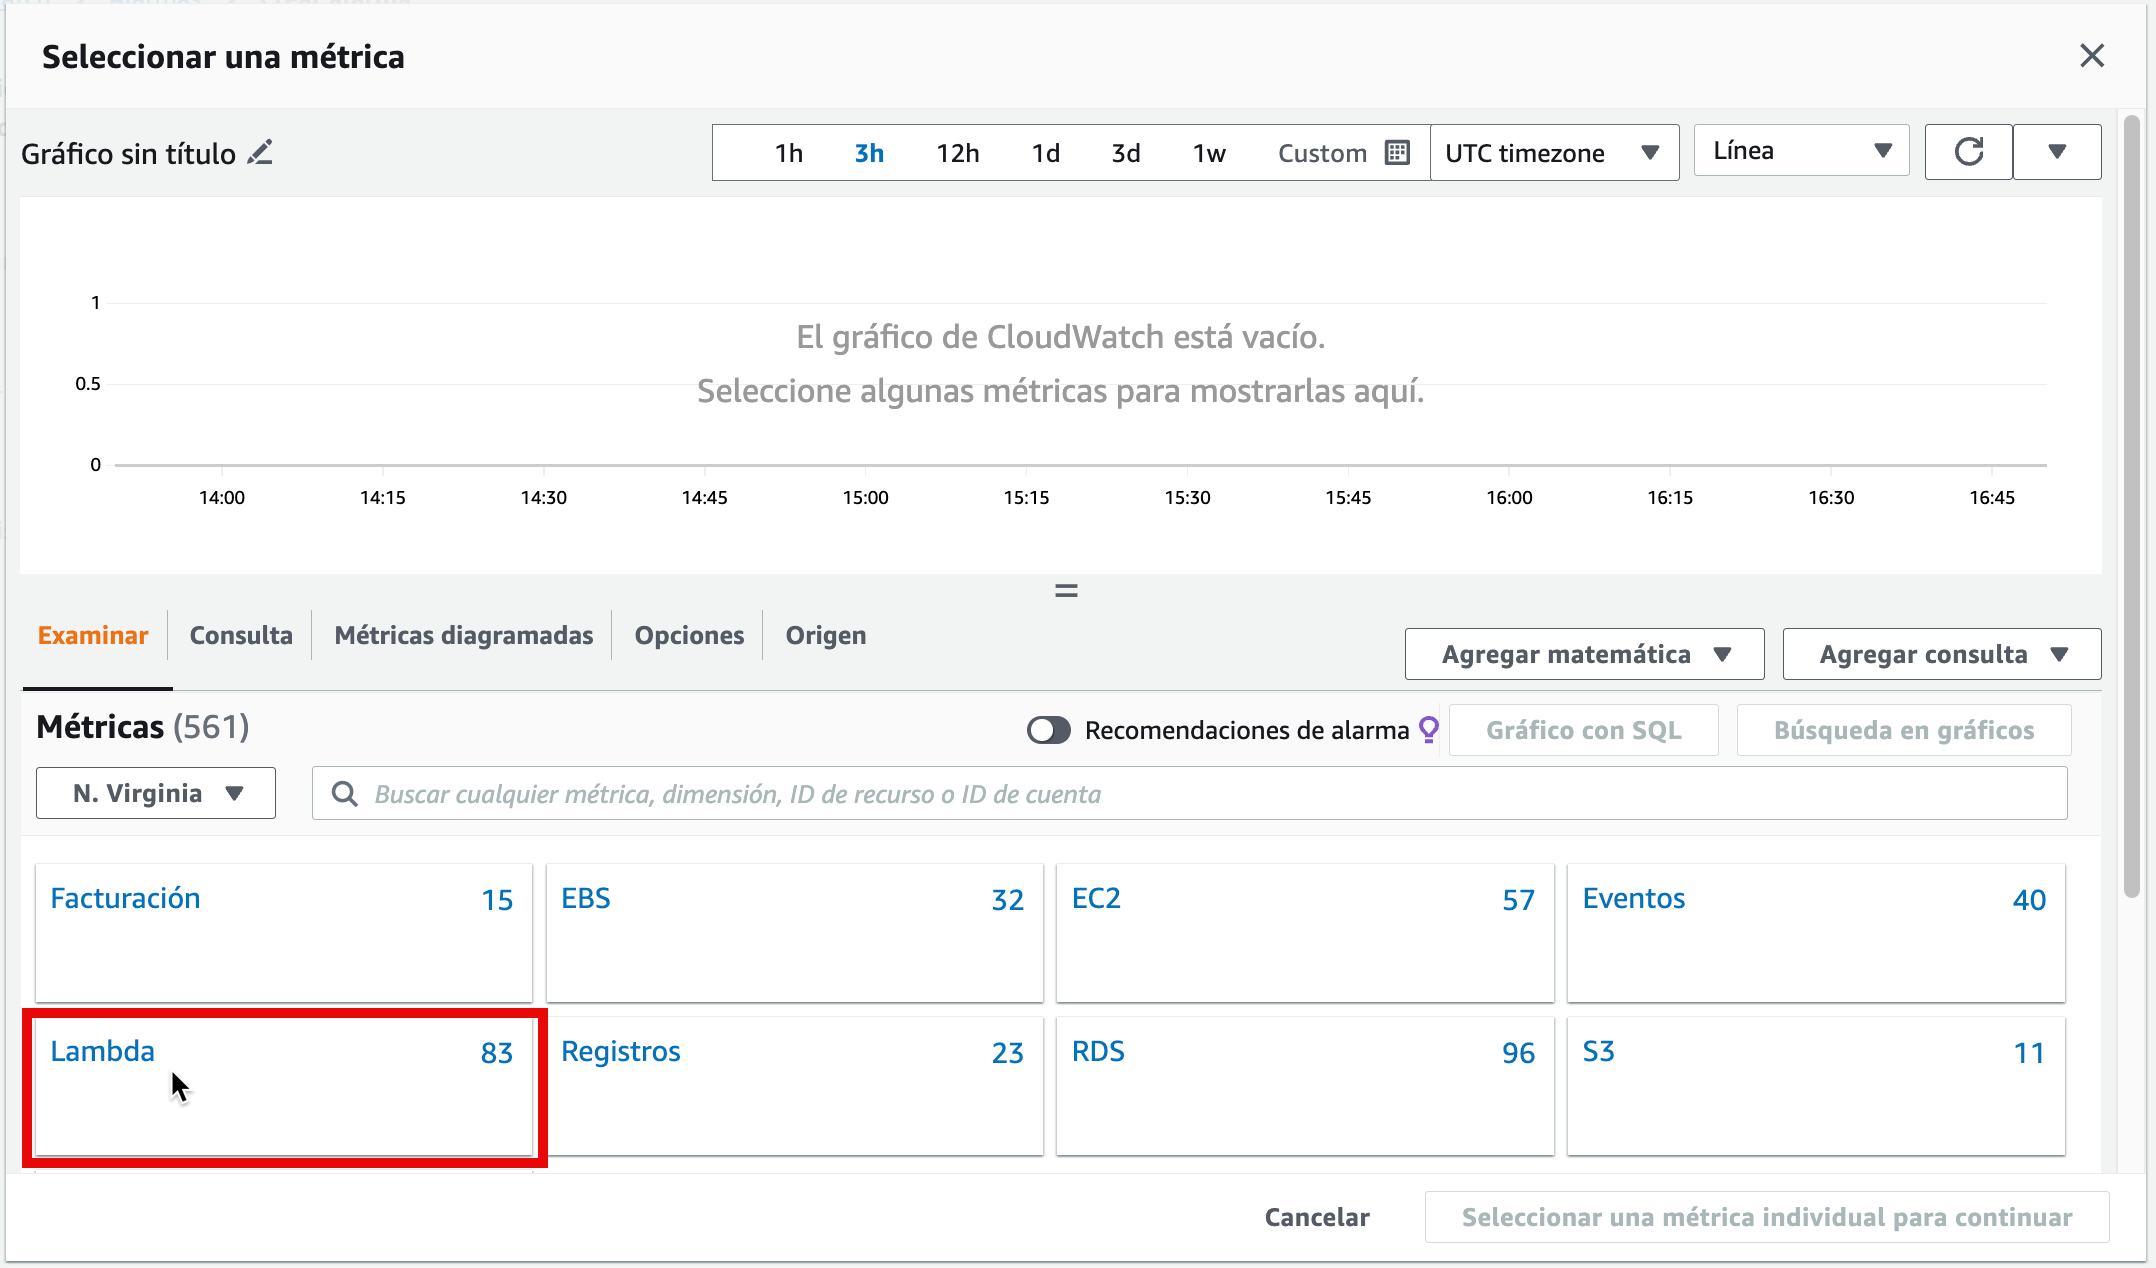
Task: Open the Registros metrics namespace
Action: [795, 1087]
